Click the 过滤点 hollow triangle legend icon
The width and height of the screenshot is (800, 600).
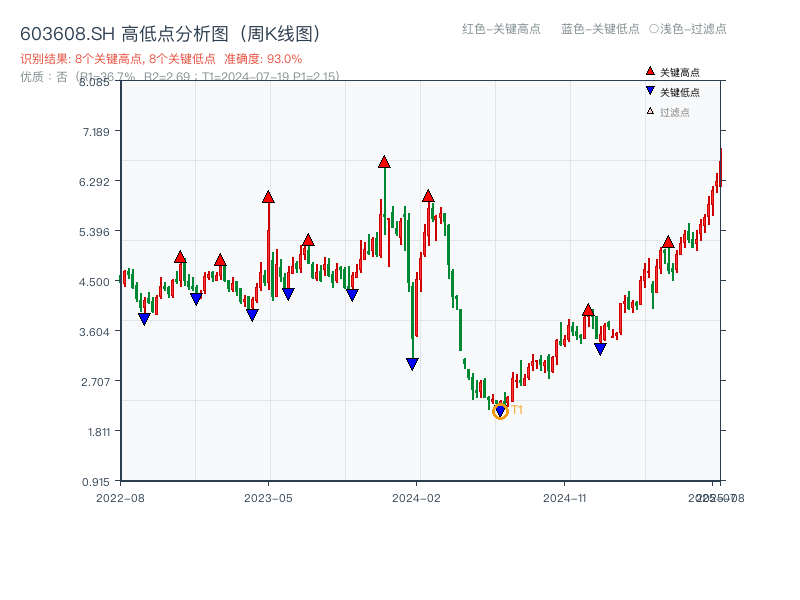[x=649, y=111]
